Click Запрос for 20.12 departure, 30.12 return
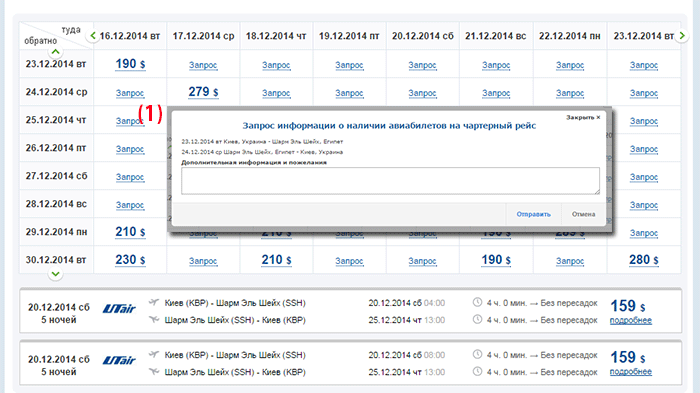The image size is (700, 393). pos(422,261)
